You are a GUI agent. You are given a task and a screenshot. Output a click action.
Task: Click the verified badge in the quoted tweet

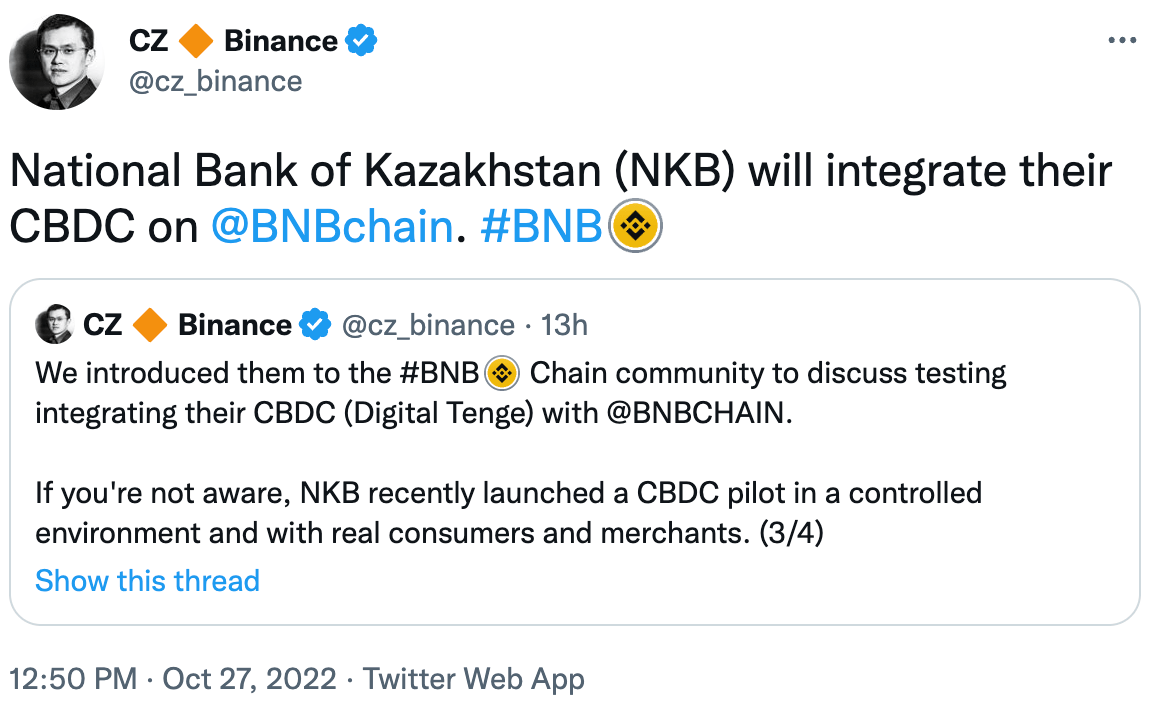click(316, 324)
